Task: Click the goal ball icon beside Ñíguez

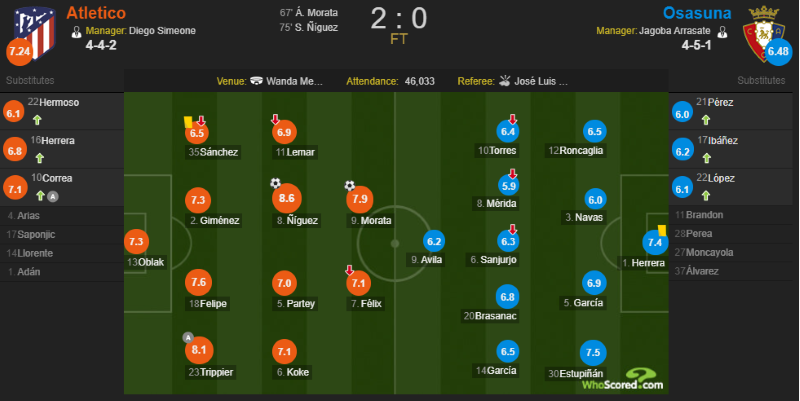Action: [x=276, y=183]
